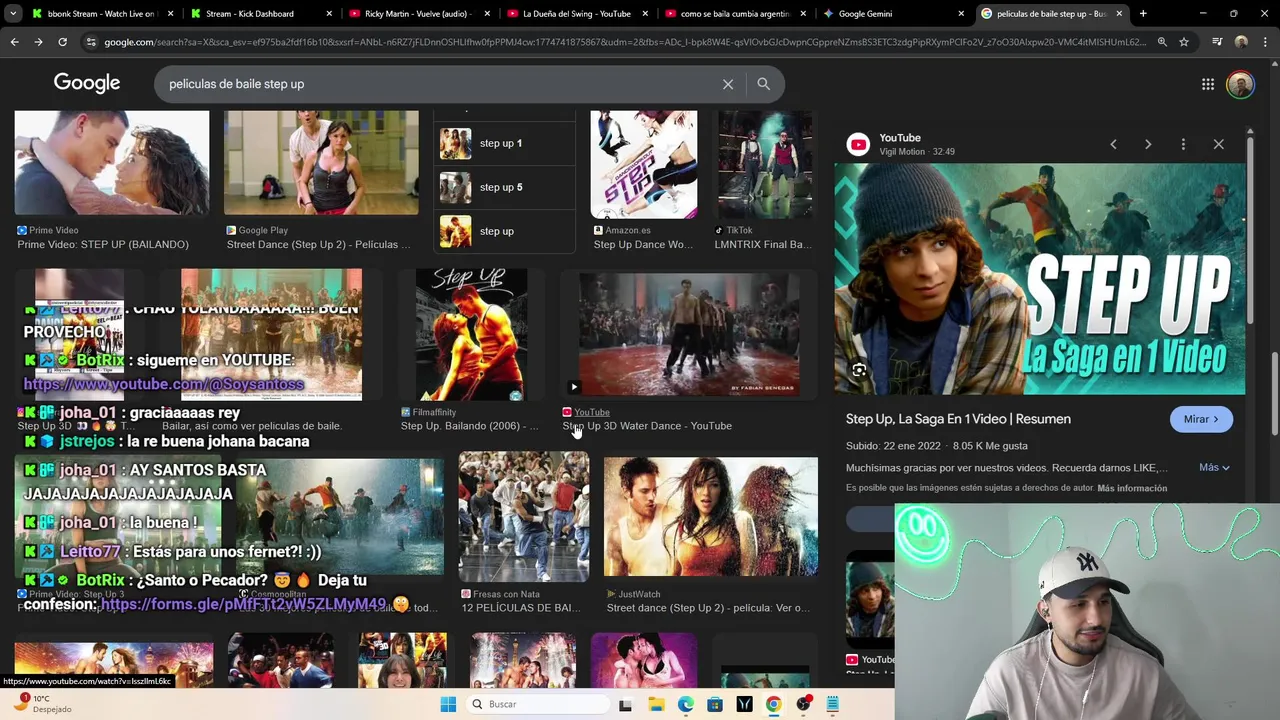Open the Notepad icon in the taskbar
The width and height of the screenshot is (1280, 720).
click(832, 704)
